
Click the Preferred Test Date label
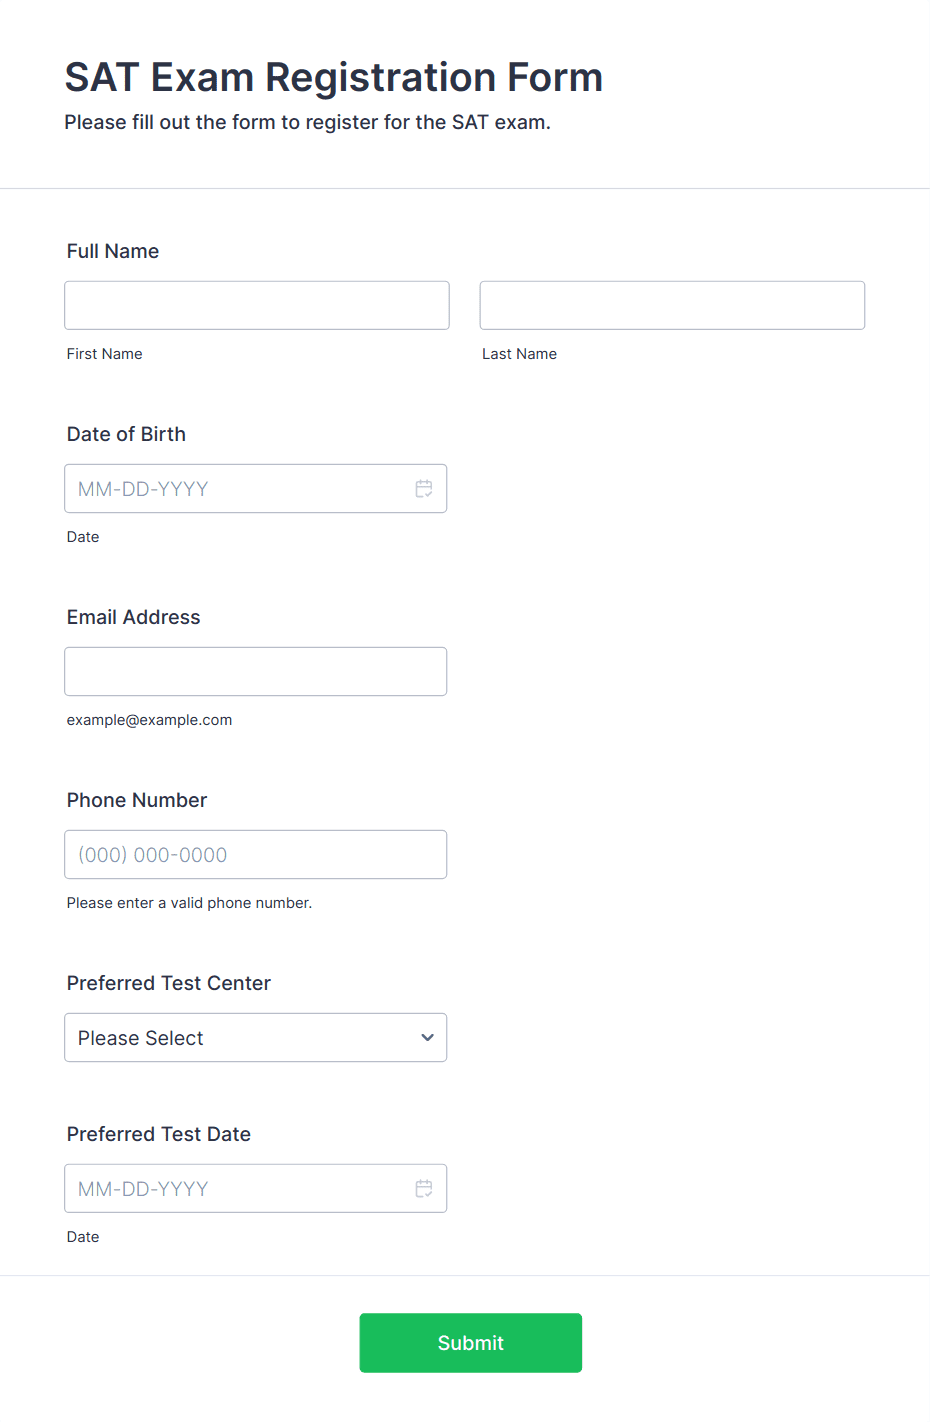tap(159, 1134)
